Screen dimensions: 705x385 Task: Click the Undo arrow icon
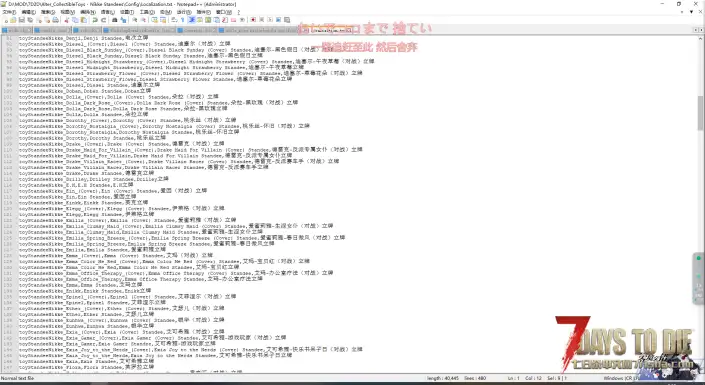pyautogui.click(x=94, y=20)
